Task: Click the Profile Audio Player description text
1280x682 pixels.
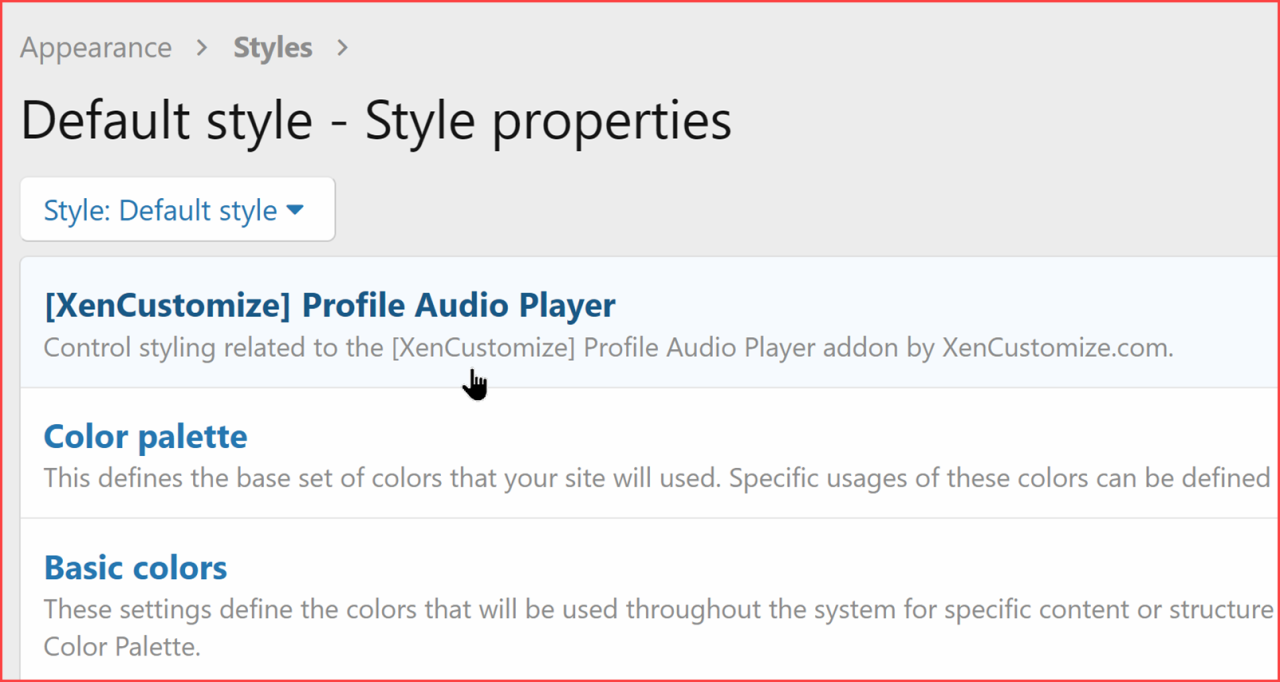Action: pyautogui.click(x=608, y=347)
